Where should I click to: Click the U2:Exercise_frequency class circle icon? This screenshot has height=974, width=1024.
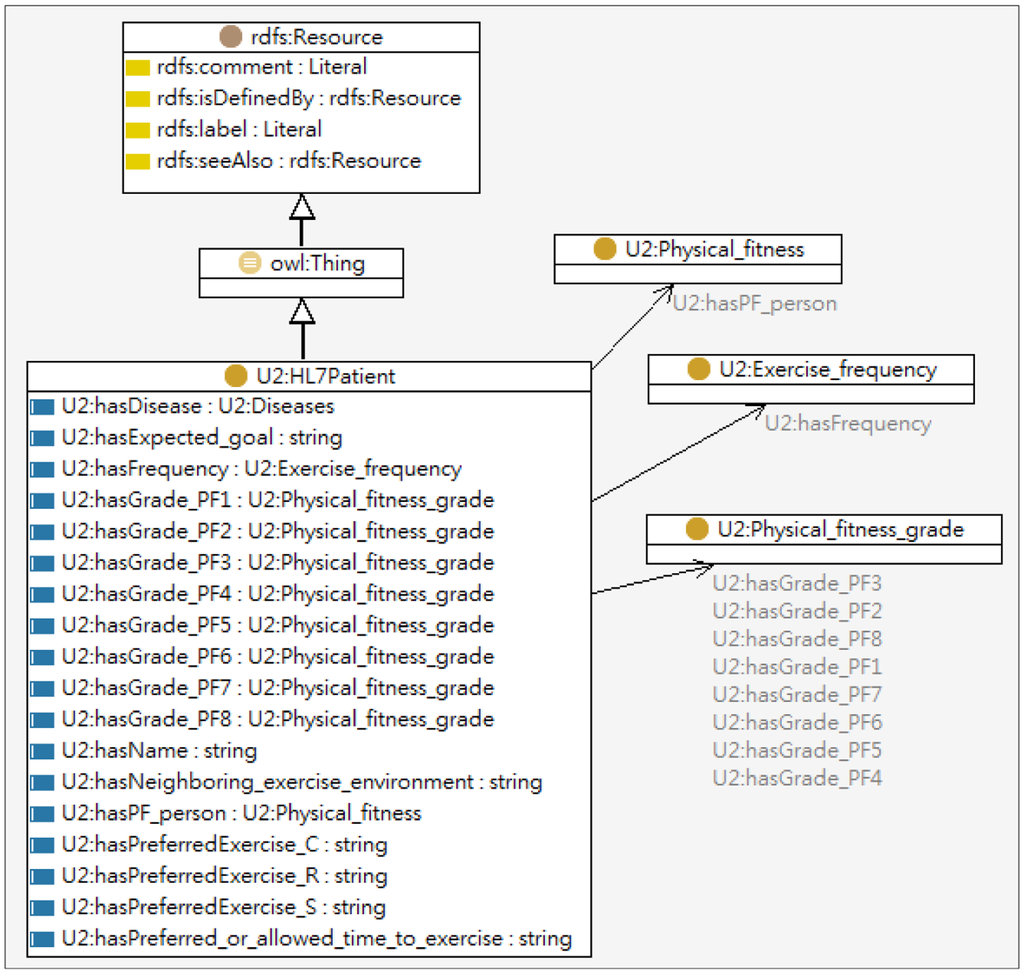click(x=699, y=370)
